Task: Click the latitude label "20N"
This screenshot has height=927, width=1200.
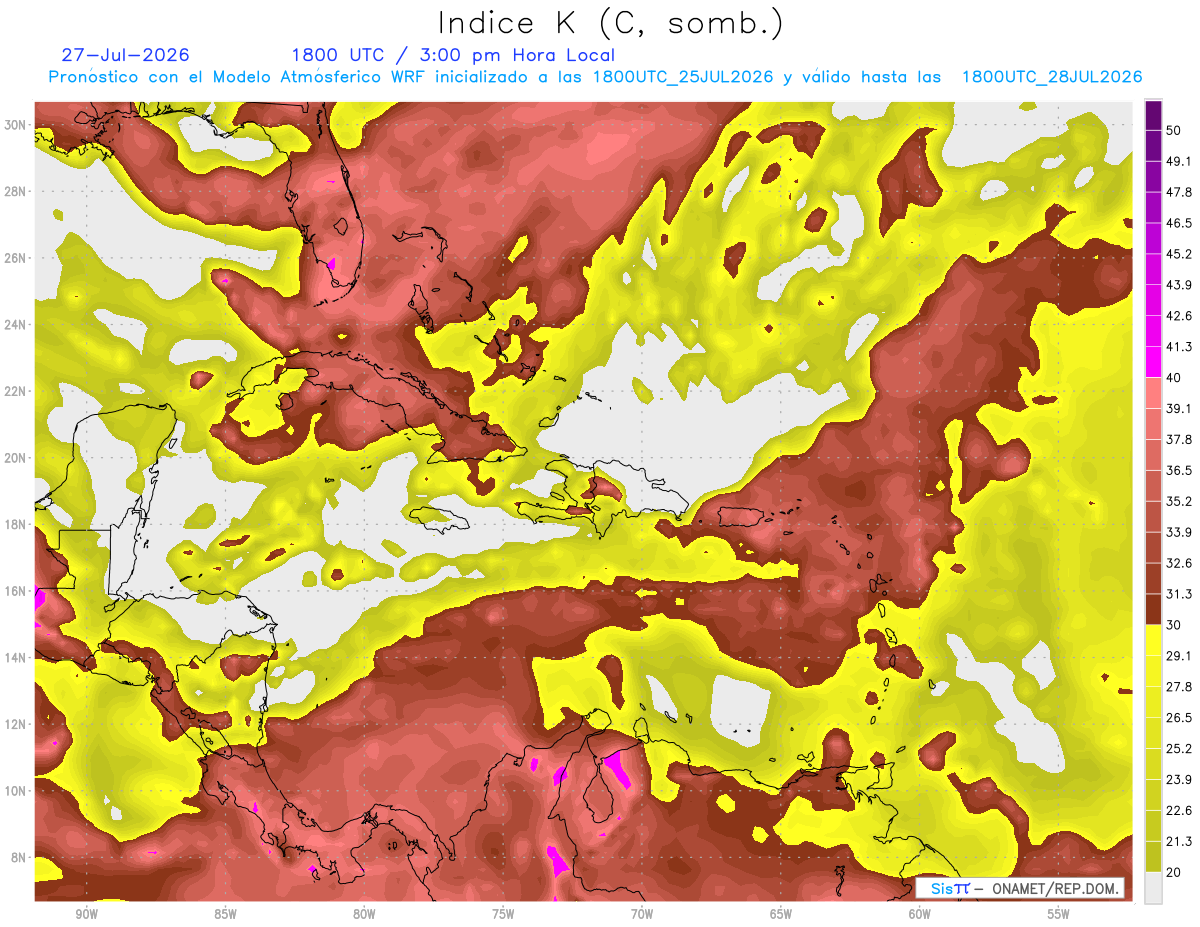Action: tap(15, 457)
